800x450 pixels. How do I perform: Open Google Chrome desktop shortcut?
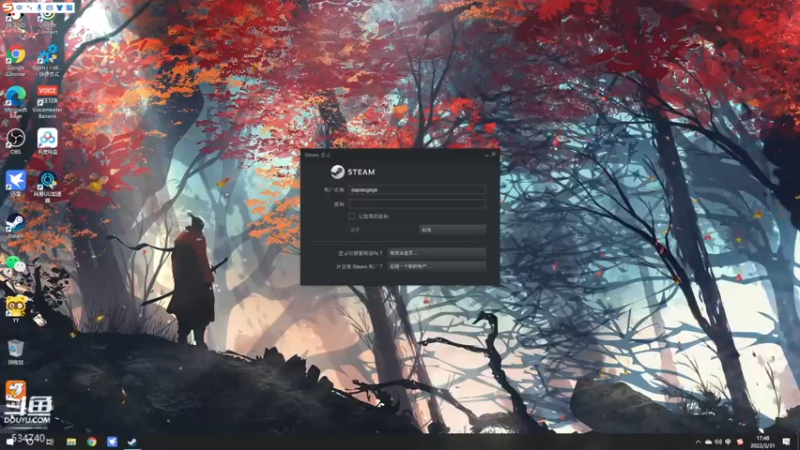point(16,59)
